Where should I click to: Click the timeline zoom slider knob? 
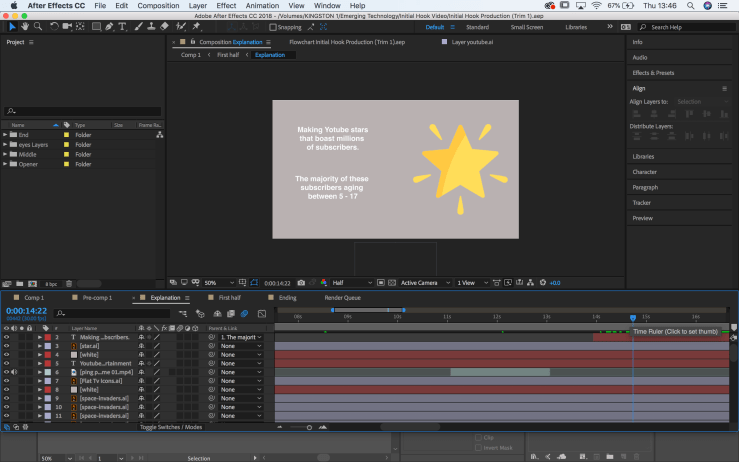click(309, 428)
